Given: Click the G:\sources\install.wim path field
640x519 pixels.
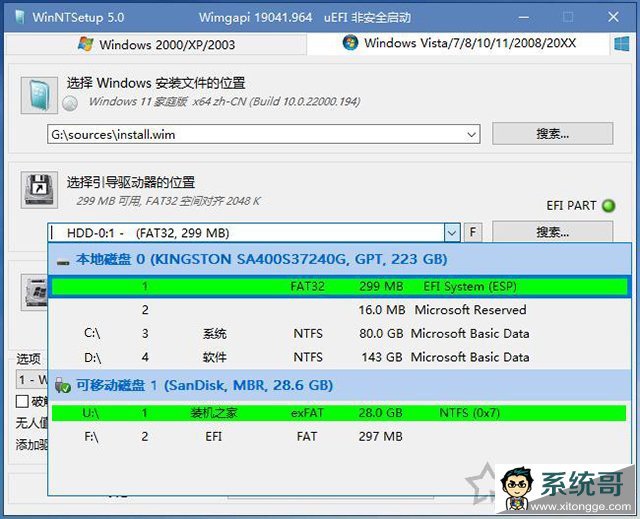Looking at the screenshot, I should point(263,134).
